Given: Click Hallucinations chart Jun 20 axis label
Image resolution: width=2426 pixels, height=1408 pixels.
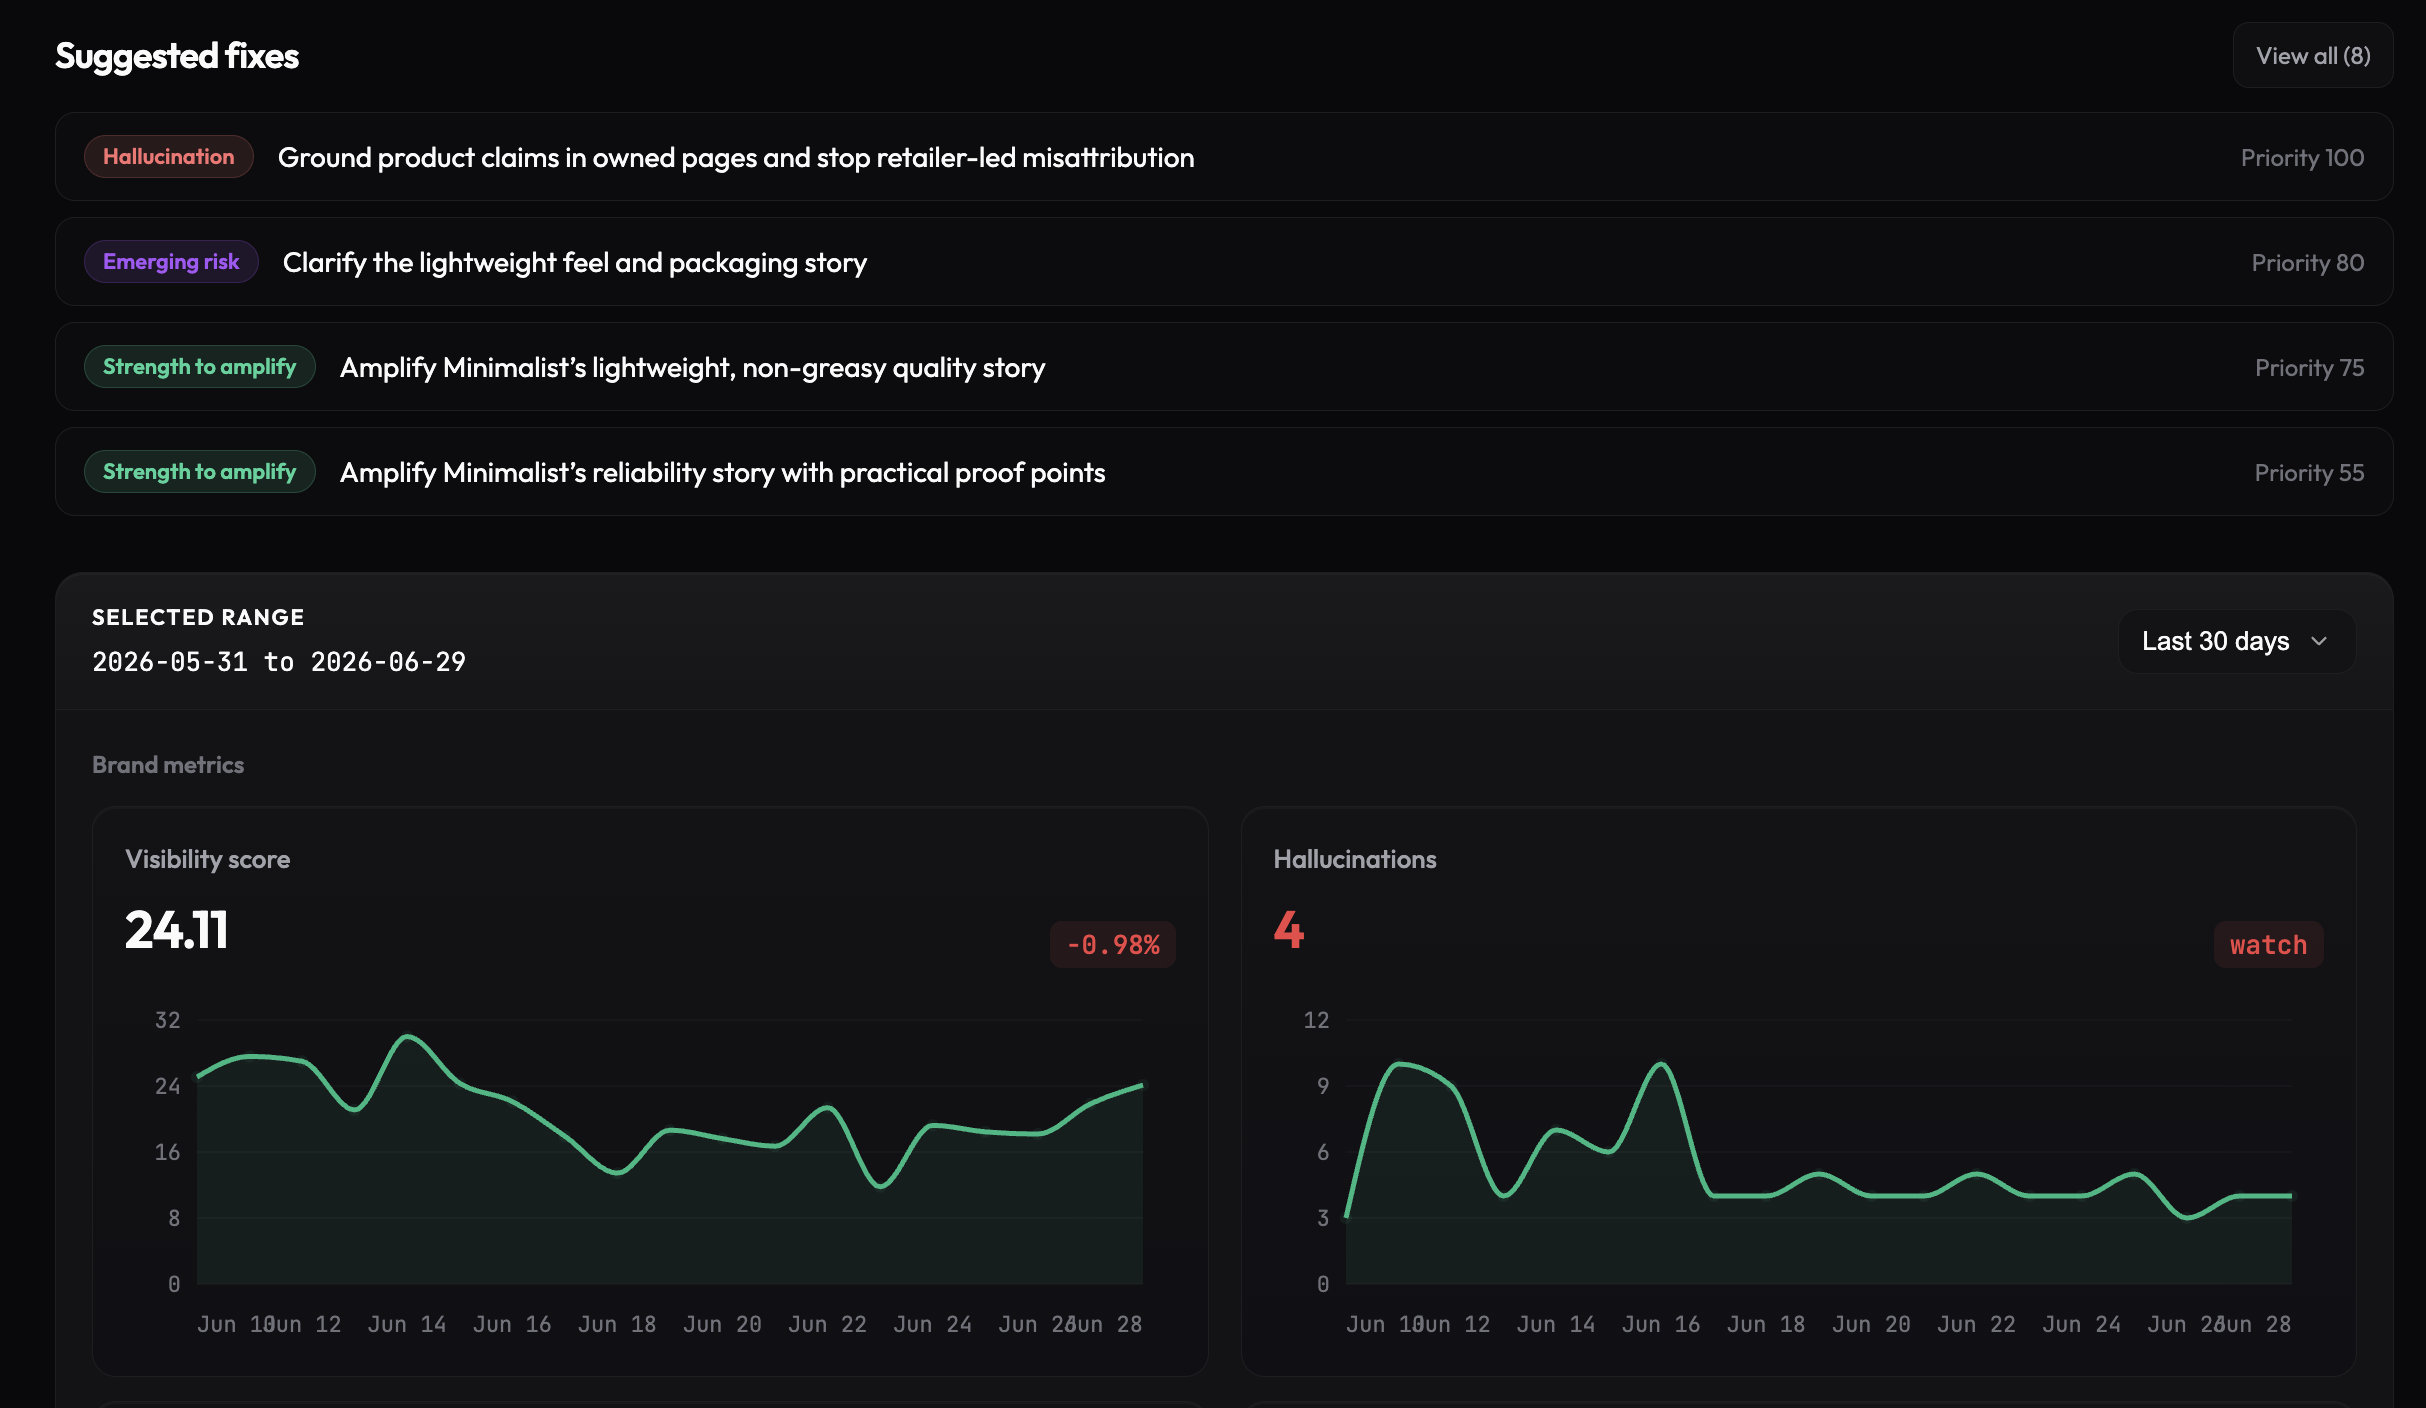Looking at the screenshot, I should (x=1871, y=1324).
